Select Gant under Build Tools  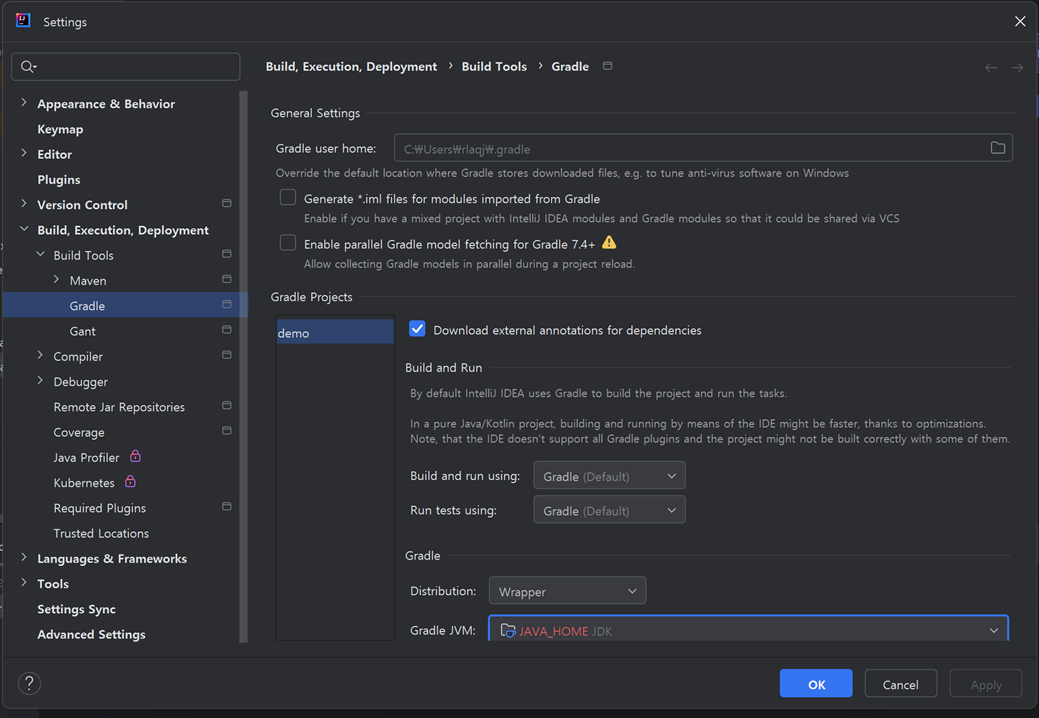(82, 331)
